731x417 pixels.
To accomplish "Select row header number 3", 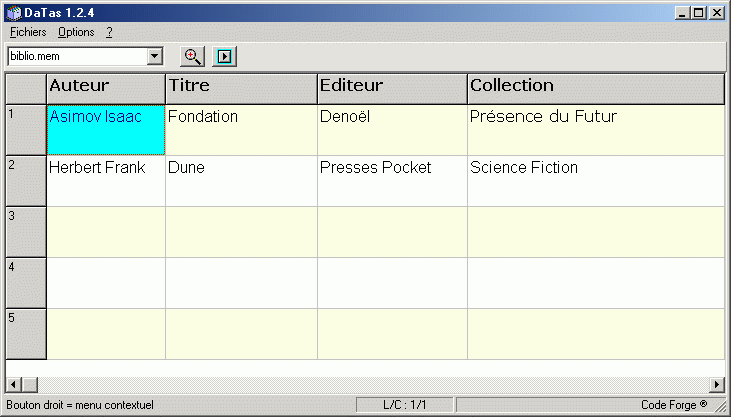I will pyautogui.click(x=26, y=232).
